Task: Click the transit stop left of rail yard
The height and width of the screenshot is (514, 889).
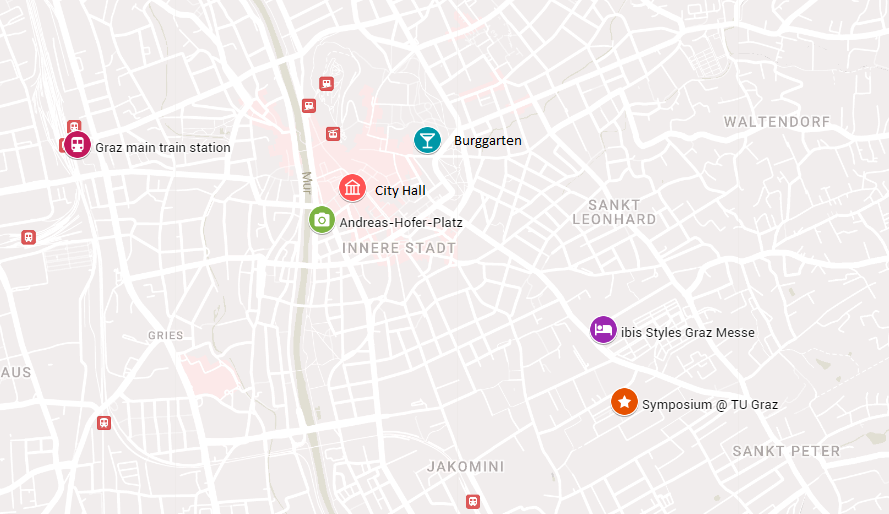Action: click(28, 237)
